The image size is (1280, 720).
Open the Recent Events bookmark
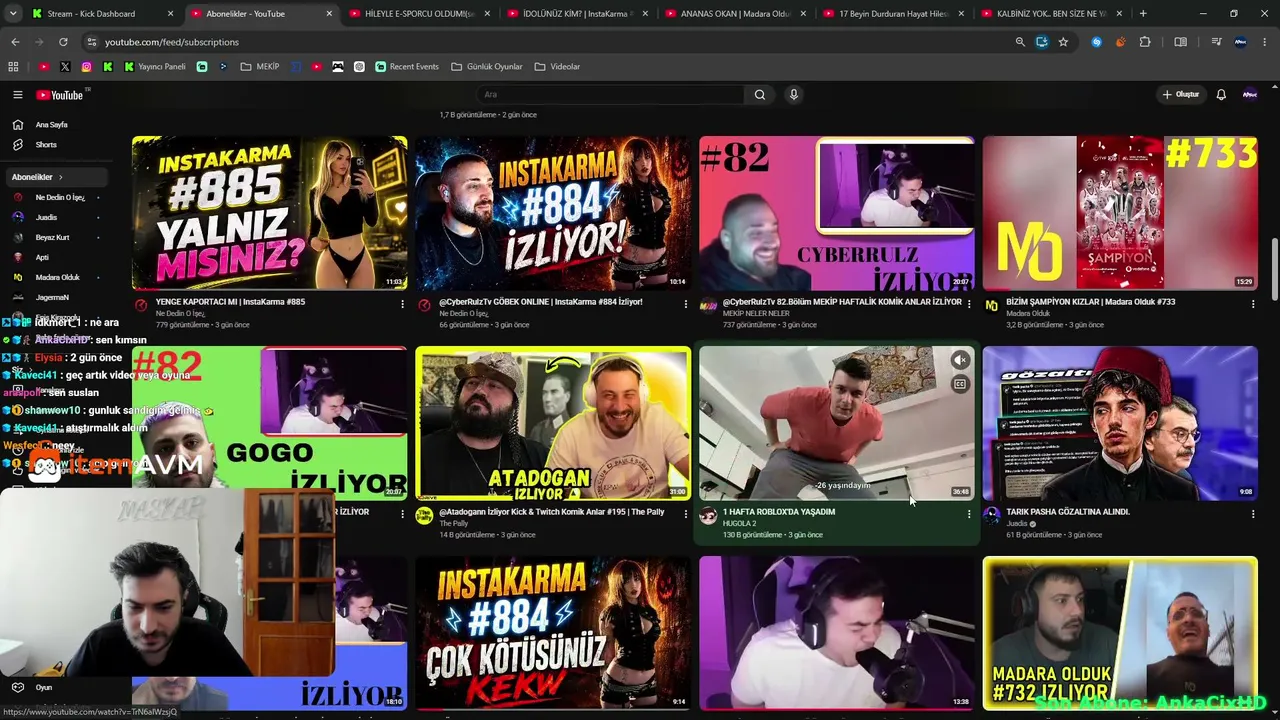[407, 67]
